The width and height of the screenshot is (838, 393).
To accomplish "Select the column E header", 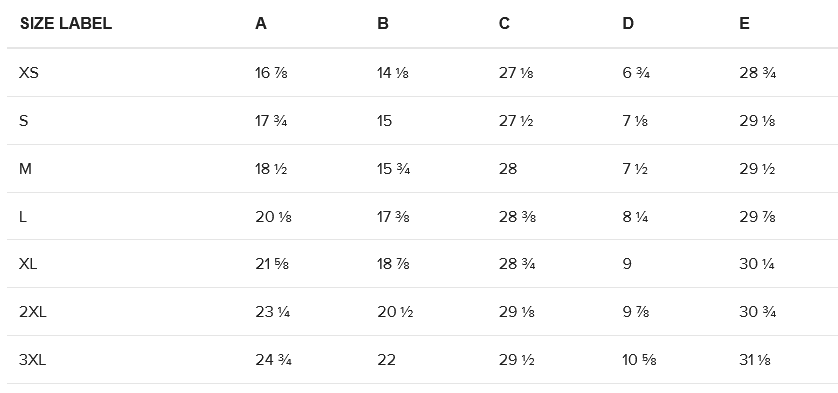I will [744, 24].
